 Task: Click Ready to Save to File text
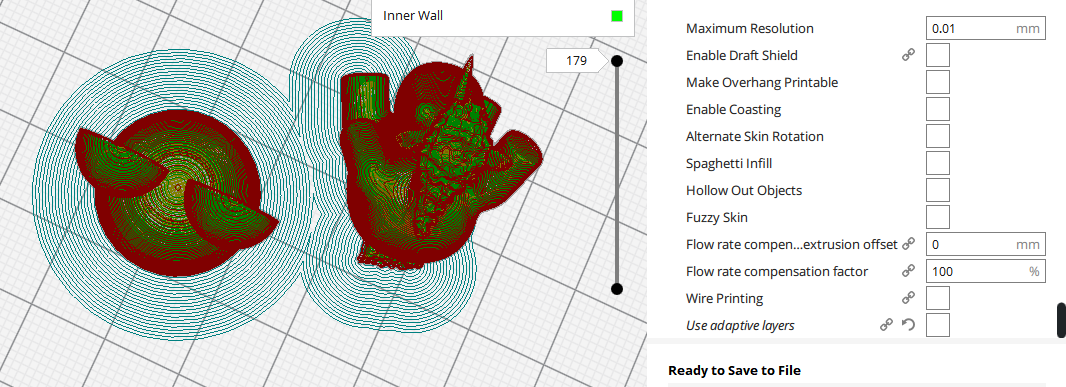coord(734,371)
